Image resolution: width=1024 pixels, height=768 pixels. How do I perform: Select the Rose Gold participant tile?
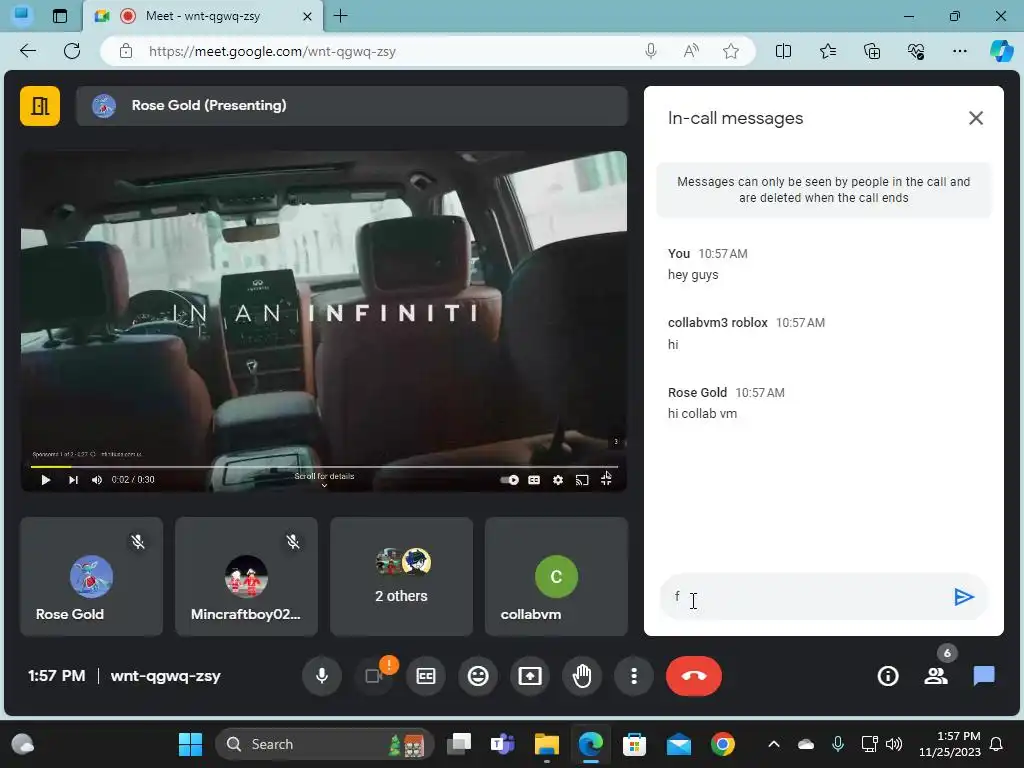(x=91, y=576)
